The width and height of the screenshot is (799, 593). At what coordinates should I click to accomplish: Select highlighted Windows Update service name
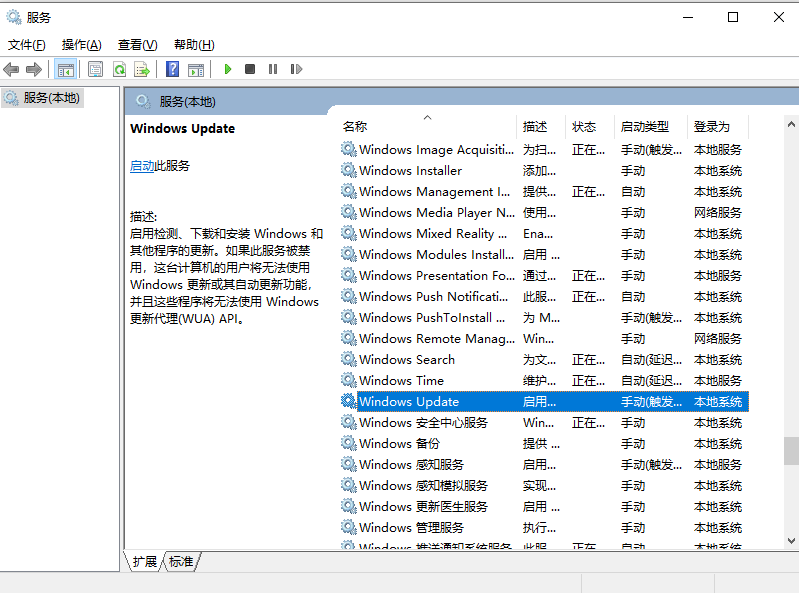pos(409,401)
